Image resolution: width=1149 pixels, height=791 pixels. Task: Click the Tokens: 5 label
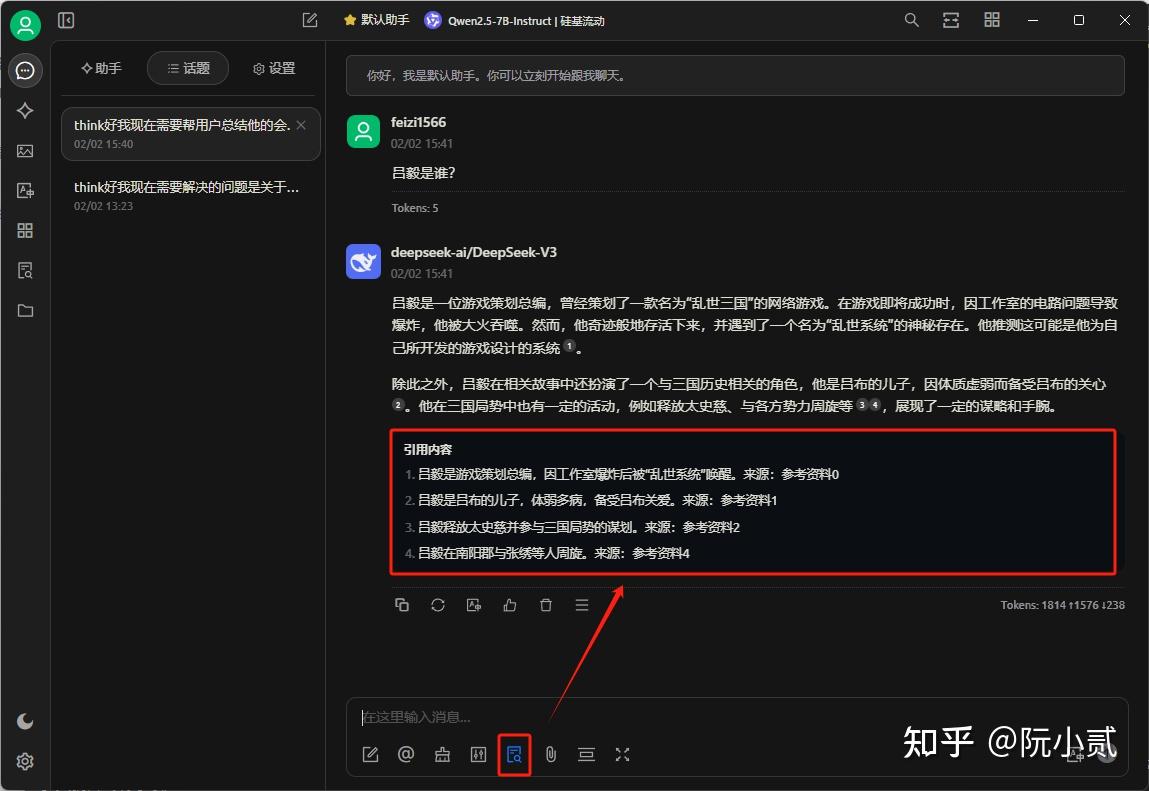[x=415, y=208]
